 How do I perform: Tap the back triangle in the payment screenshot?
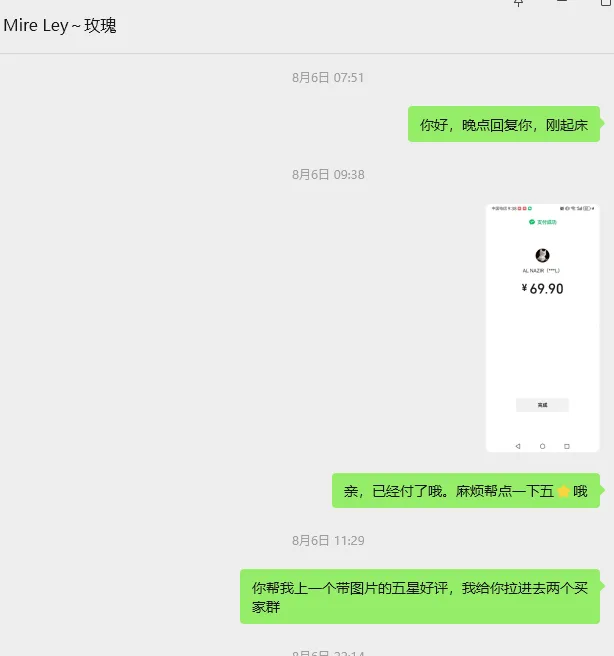(x=518, y=446)
